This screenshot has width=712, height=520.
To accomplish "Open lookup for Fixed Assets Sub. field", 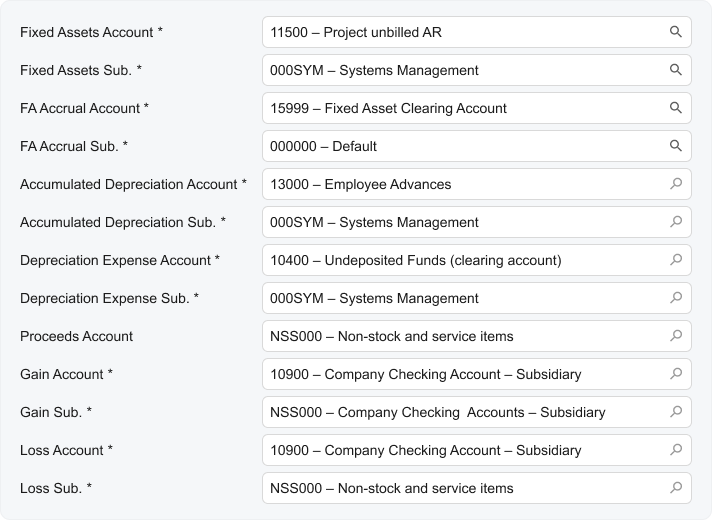I will click(x=676, y=70).
